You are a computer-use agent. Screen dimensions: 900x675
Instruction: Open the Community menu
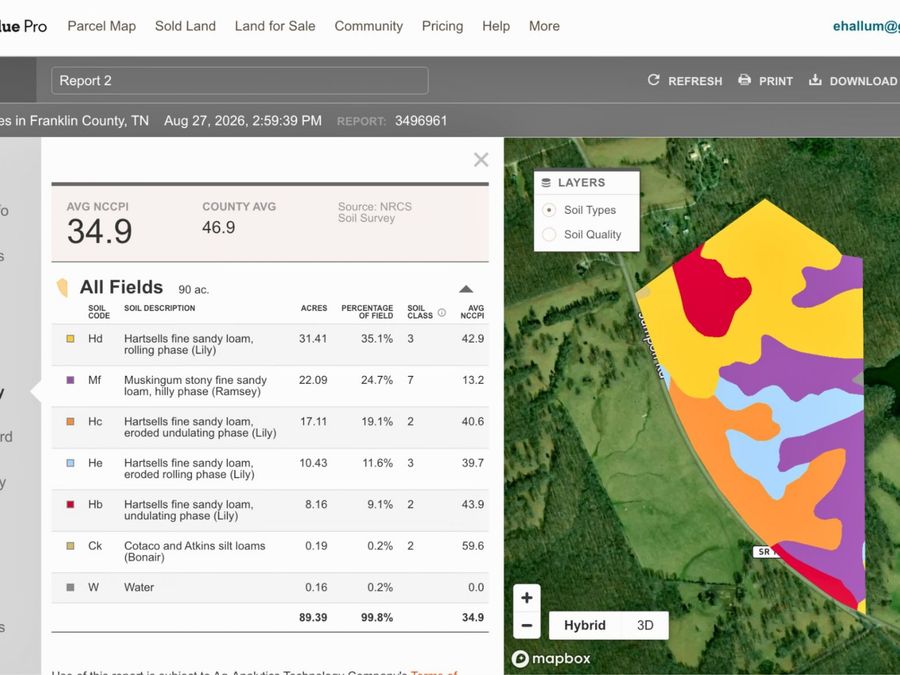pos(368,26)
